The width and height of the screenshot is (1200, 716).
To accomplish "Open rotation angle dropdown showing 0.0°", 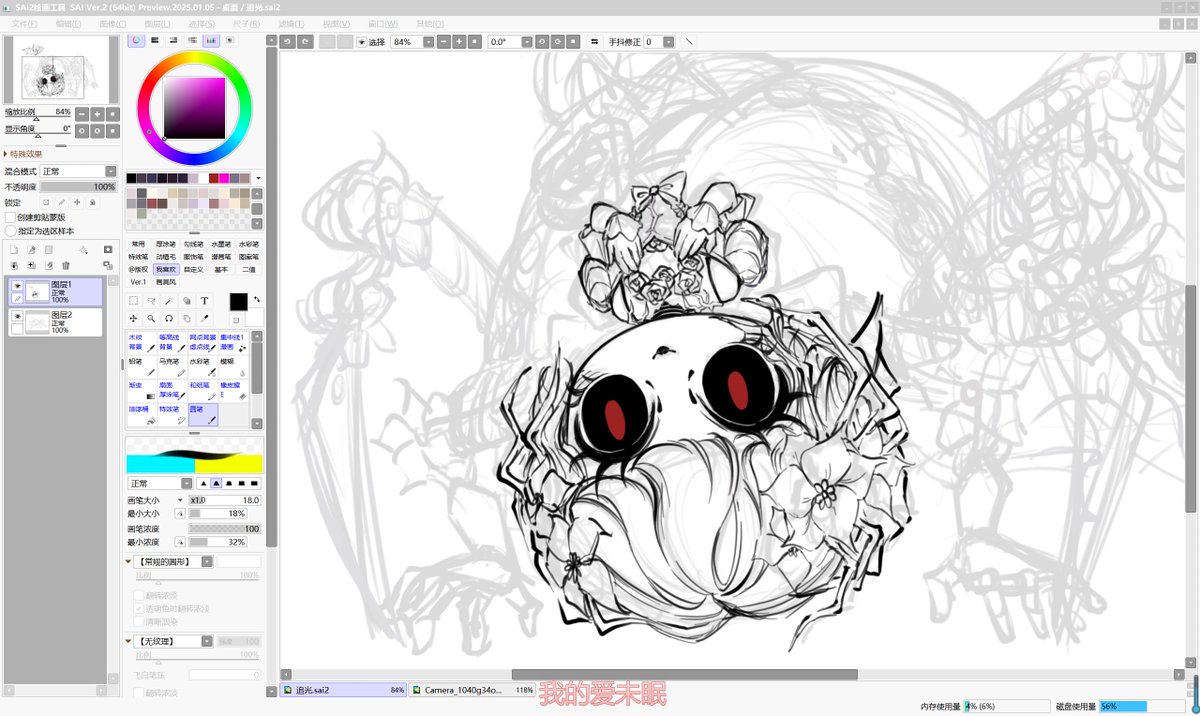I will pyautogui.click(x=527, y=42).
